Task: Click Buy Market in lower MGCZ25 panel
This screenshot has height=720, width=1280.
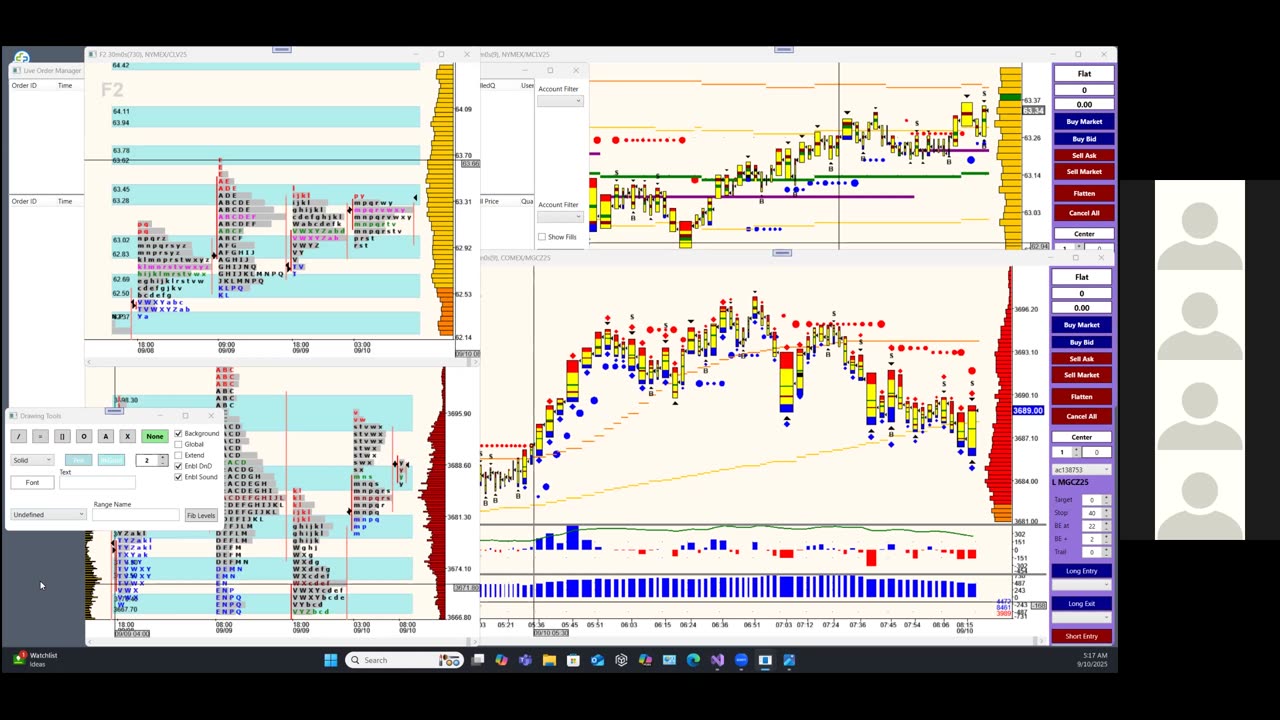Action: pos(1081,325)
